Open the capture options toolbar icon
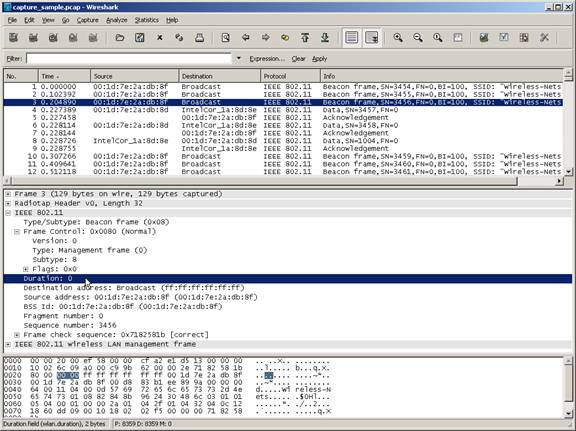The height and width of the screenshot is (431, 576). point(33,37)
